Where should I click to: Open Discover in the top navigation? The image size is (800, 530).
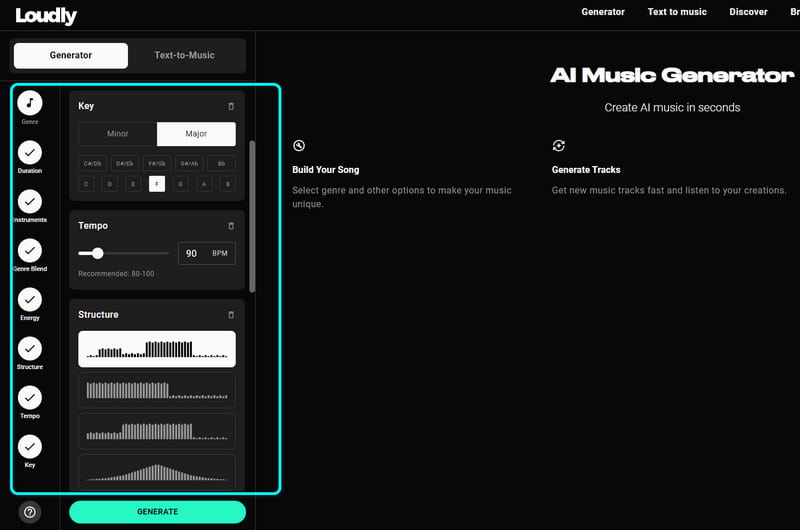point(748,12)
